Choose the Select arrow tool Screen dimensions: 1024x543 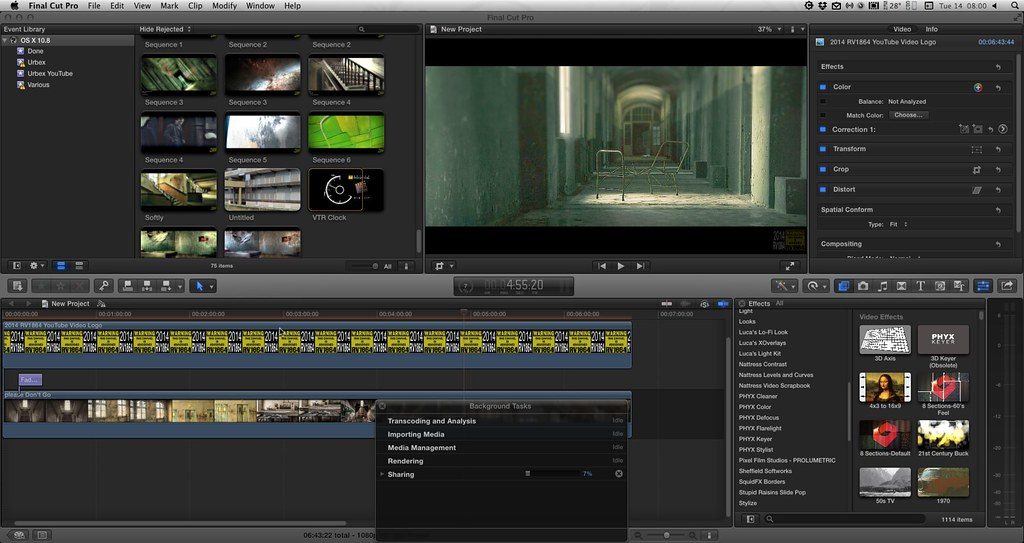point(200,286)
